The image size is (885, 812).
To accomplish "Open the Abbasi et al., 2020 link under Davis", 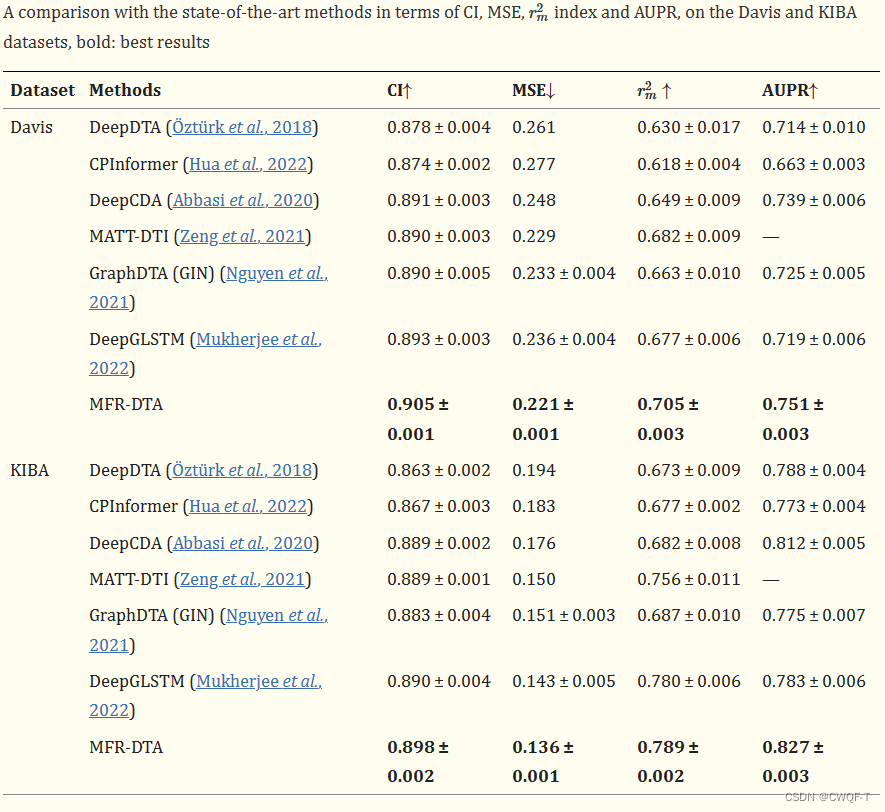I will [x=243, y=200].
